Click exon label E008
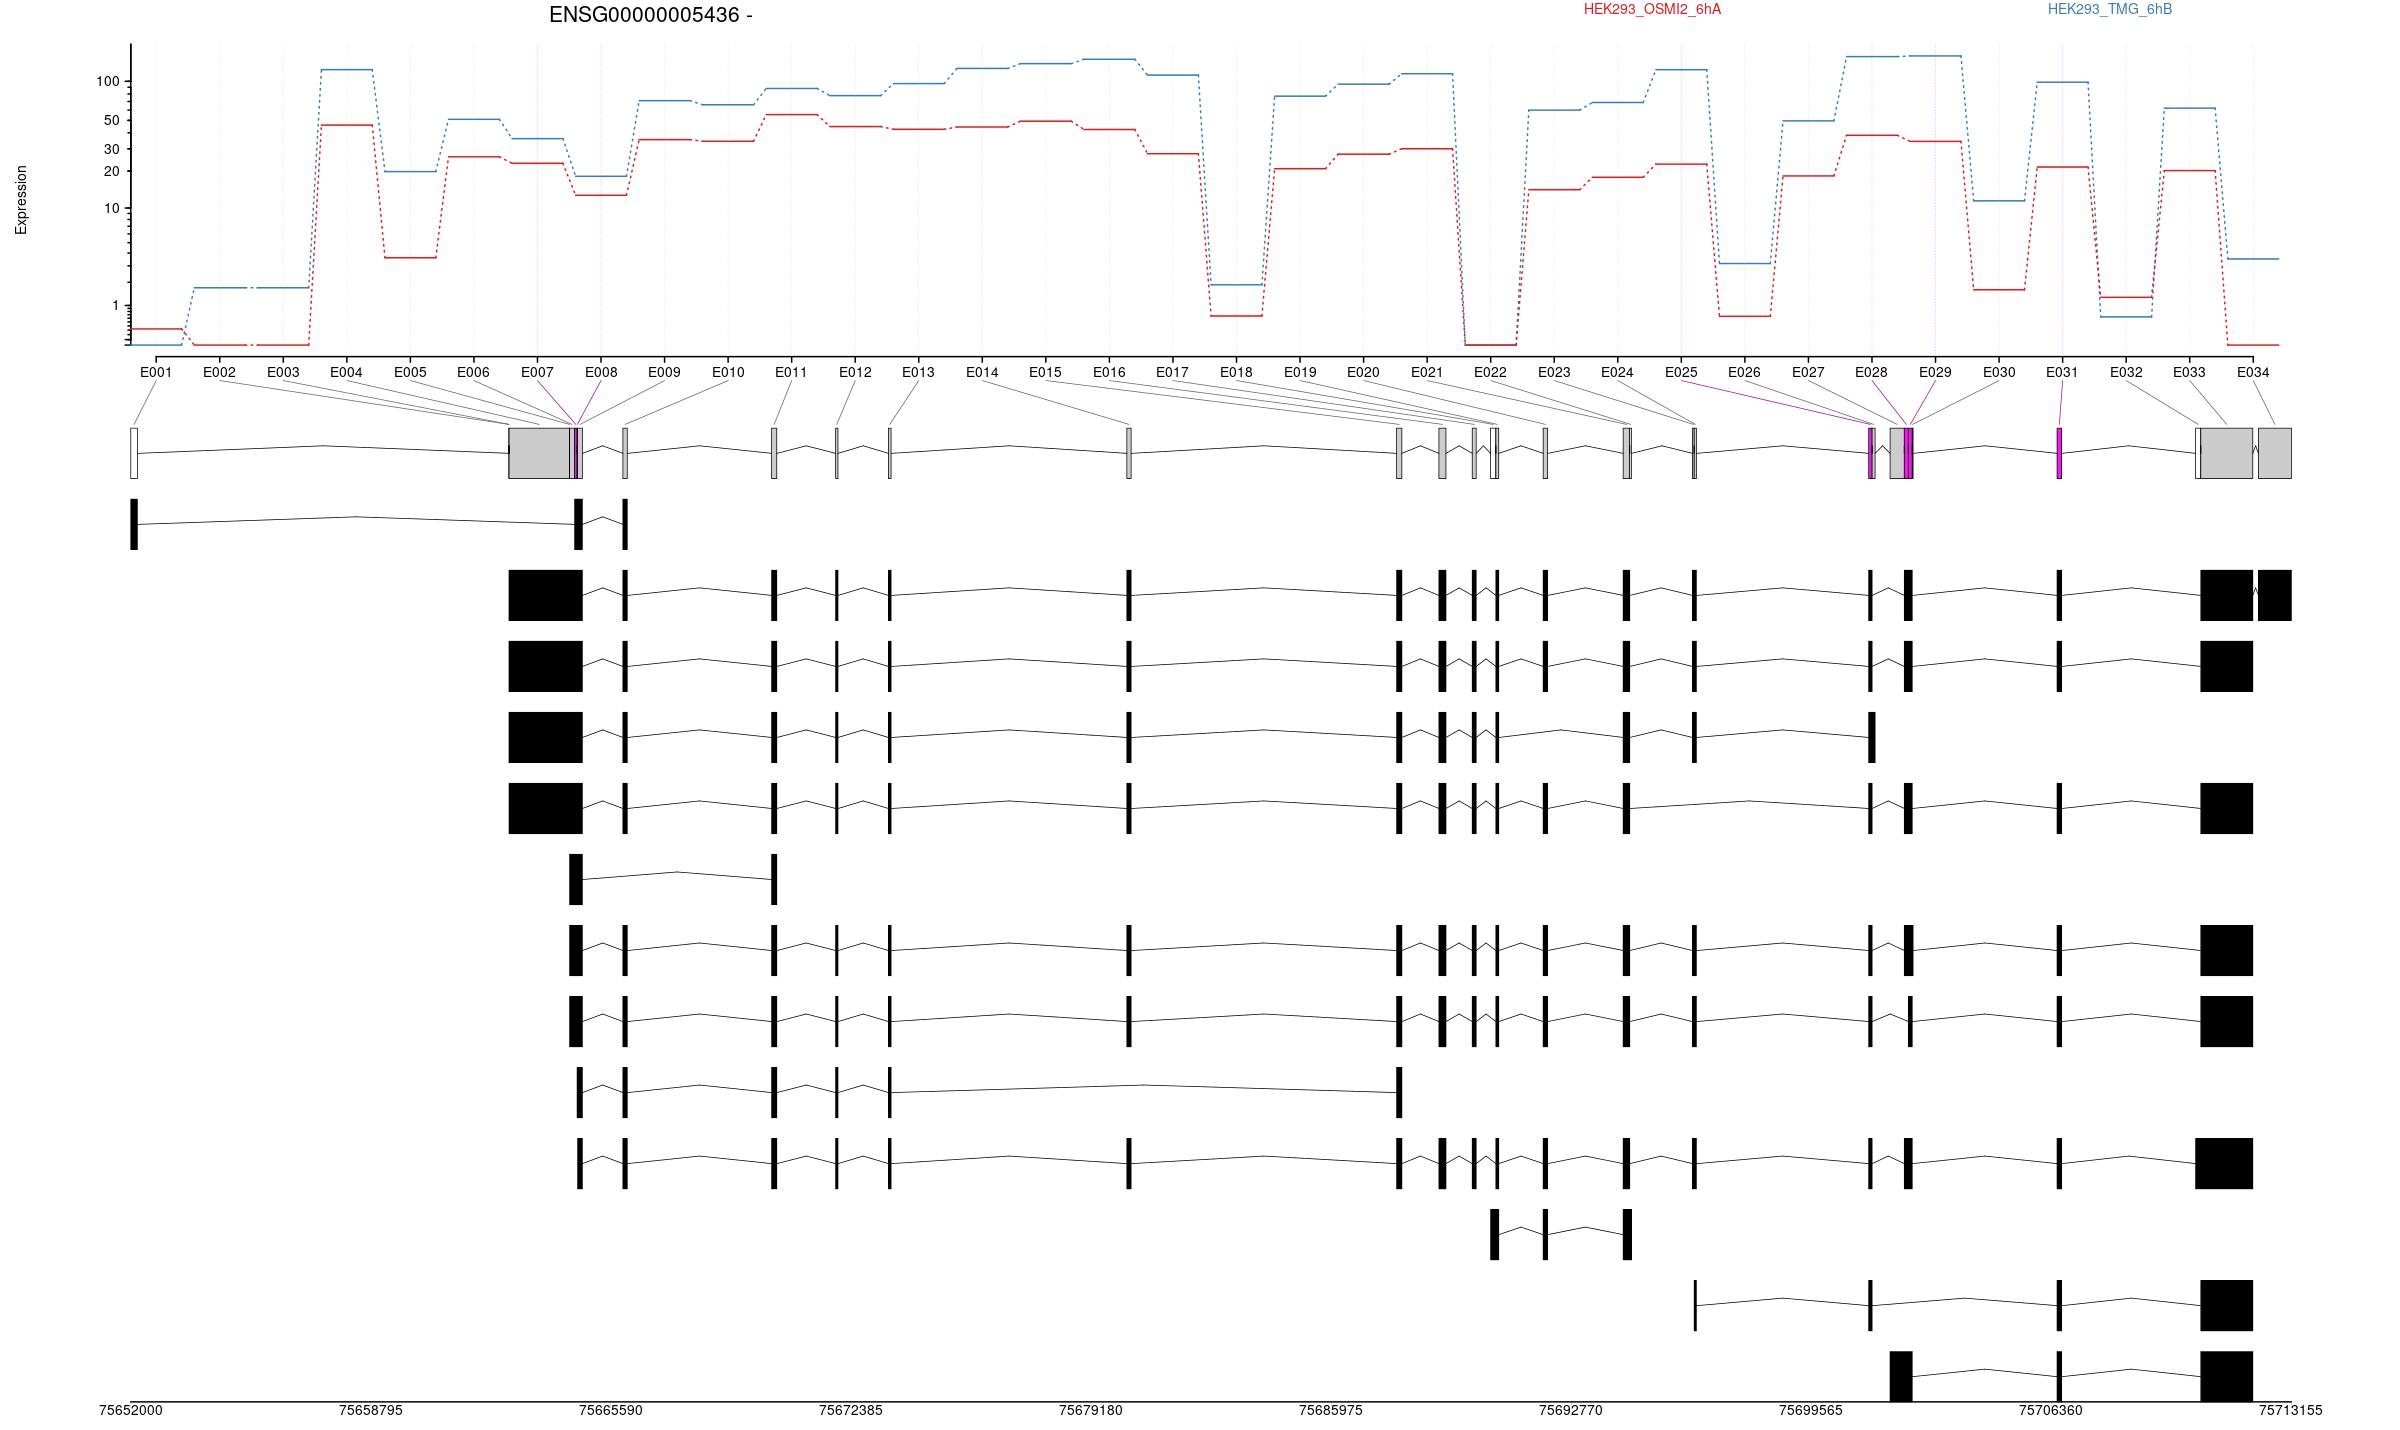The height and width of the screenshot is (1430, 2400). [x=601, y=372]
